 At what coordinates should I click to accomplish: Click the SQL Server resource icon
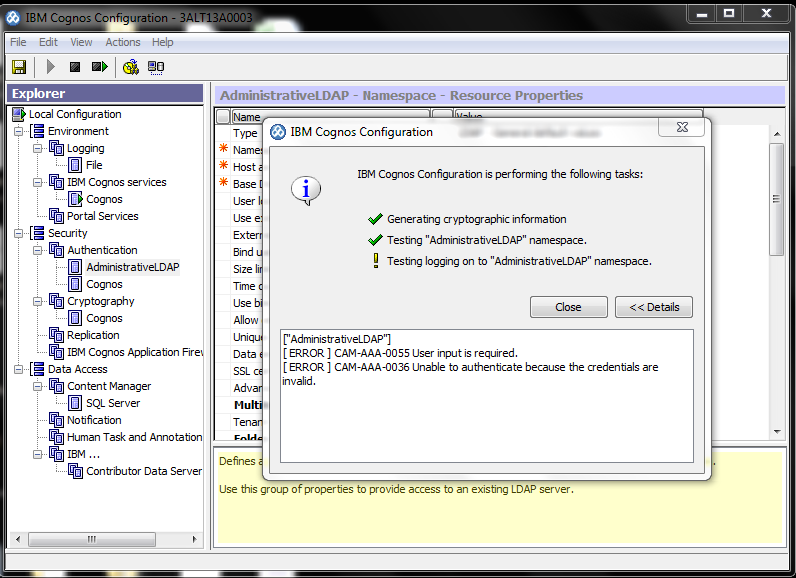(75, 403)
